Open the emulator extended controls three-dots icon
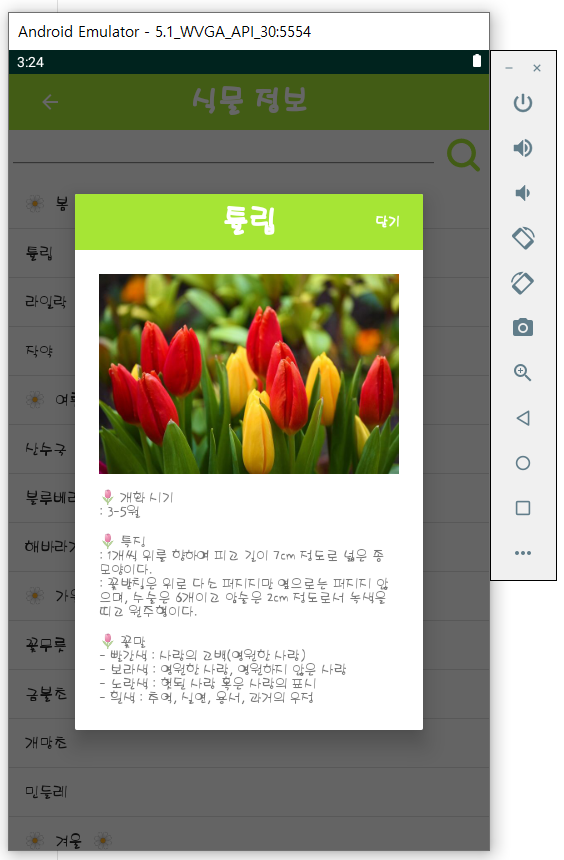This screenshot has width=564, height=860. pos(523,553)
